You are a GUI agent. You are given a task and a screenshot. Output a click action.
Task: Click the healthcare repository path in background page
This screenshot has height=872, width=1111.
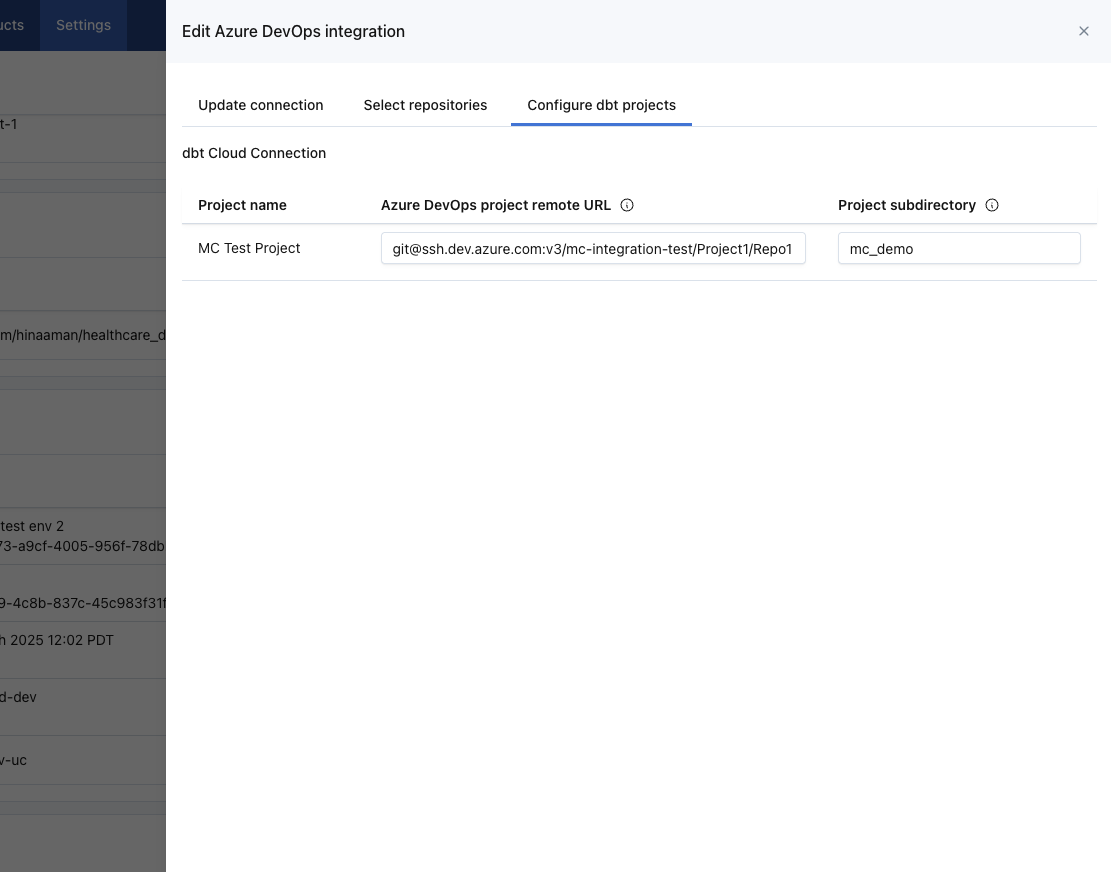coord(83,335)
